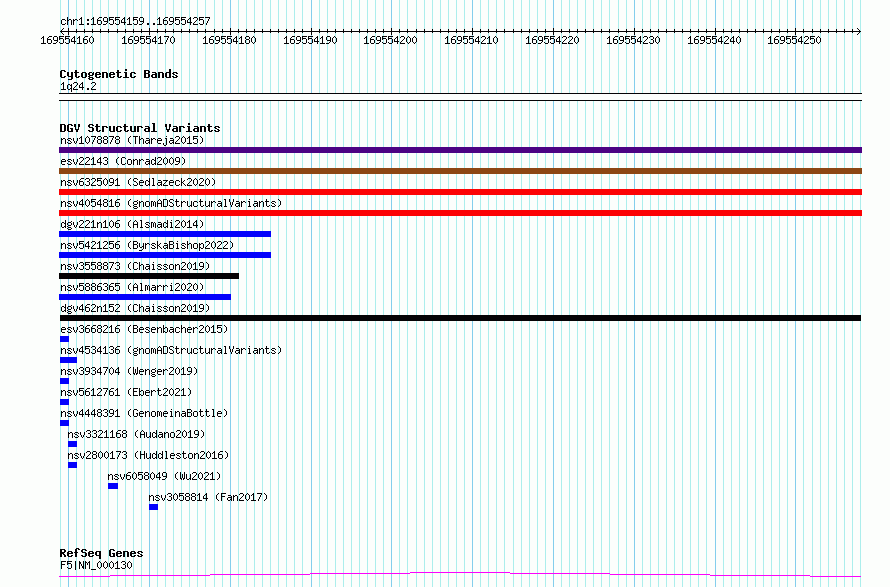Click ruler position 169554240
This screenshot has height=587, width=890.
point(714,40)
